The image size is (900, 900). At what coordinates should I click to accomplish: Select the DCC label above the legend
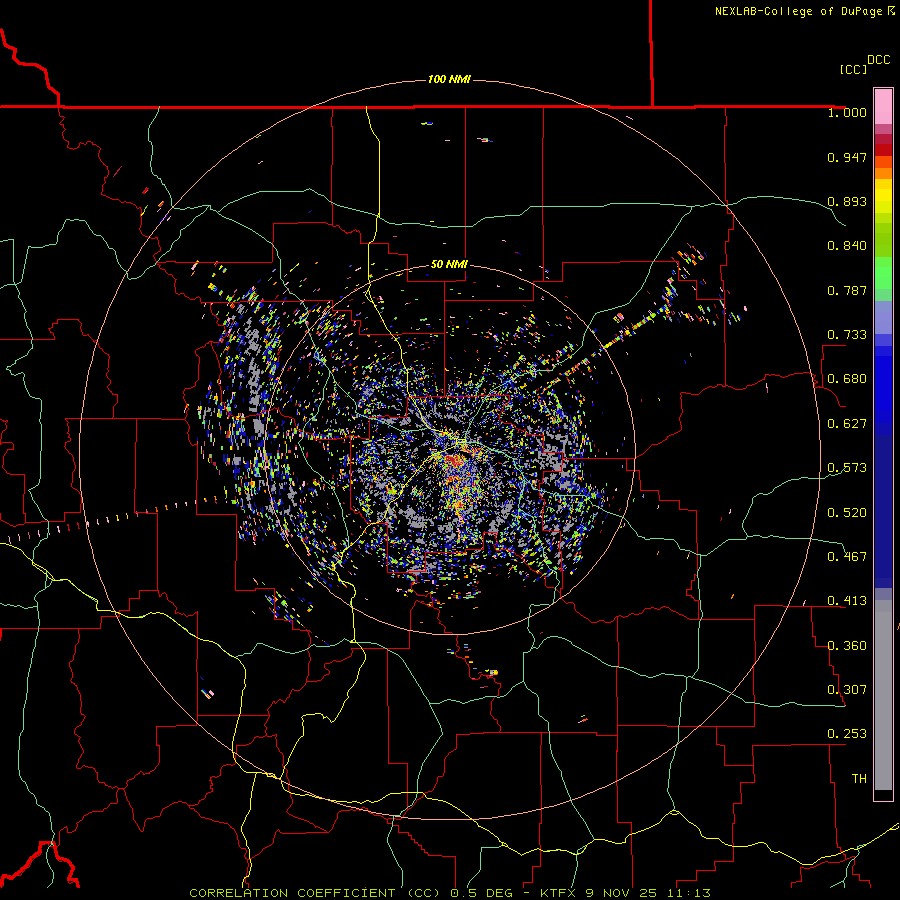pos(879,60)
